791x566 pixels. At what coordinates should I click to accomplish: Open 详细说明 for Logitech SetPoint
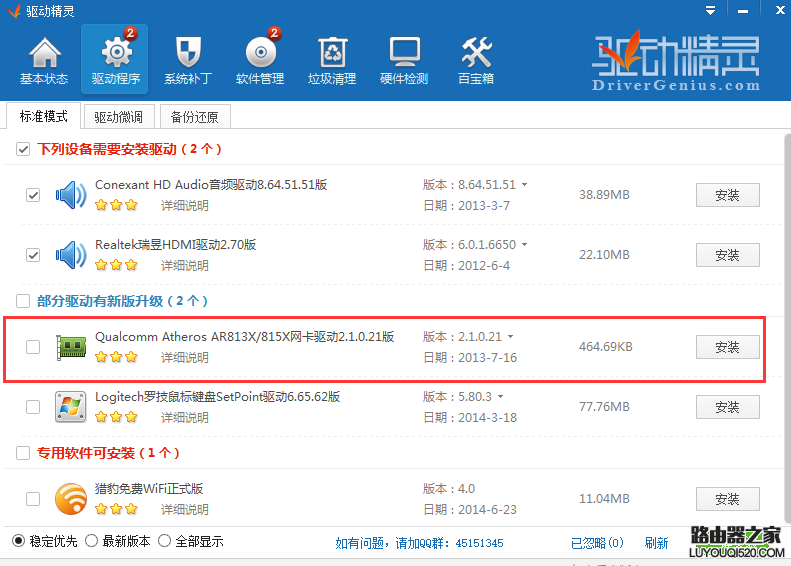coord(185,418)
